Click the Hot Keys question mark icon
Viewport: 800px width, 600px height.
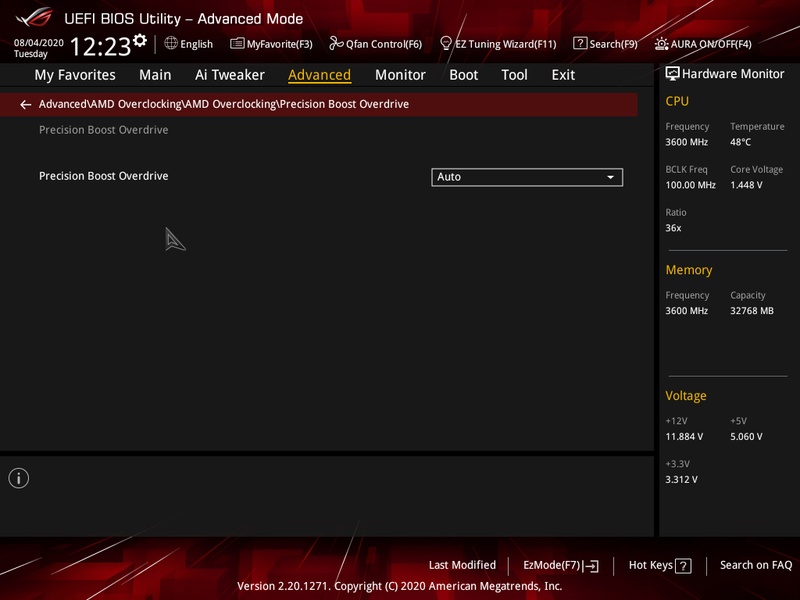[683, 566]
